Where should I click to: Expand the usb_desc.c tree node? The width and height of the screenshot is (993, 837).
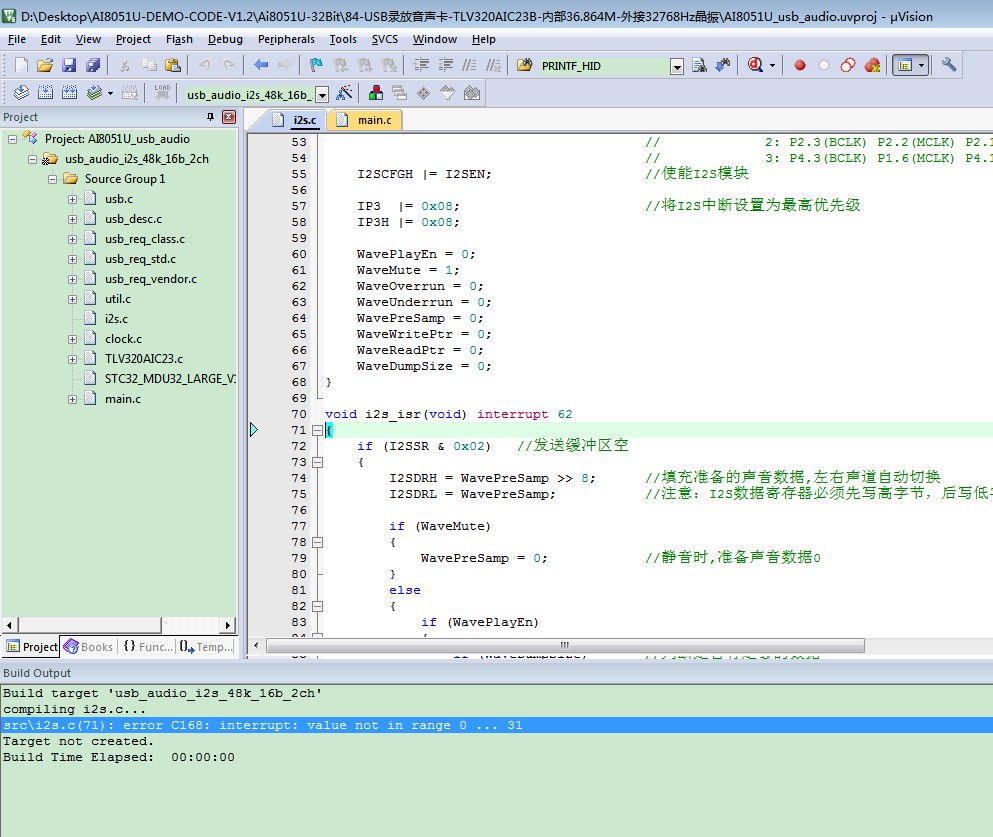[73, 219]
